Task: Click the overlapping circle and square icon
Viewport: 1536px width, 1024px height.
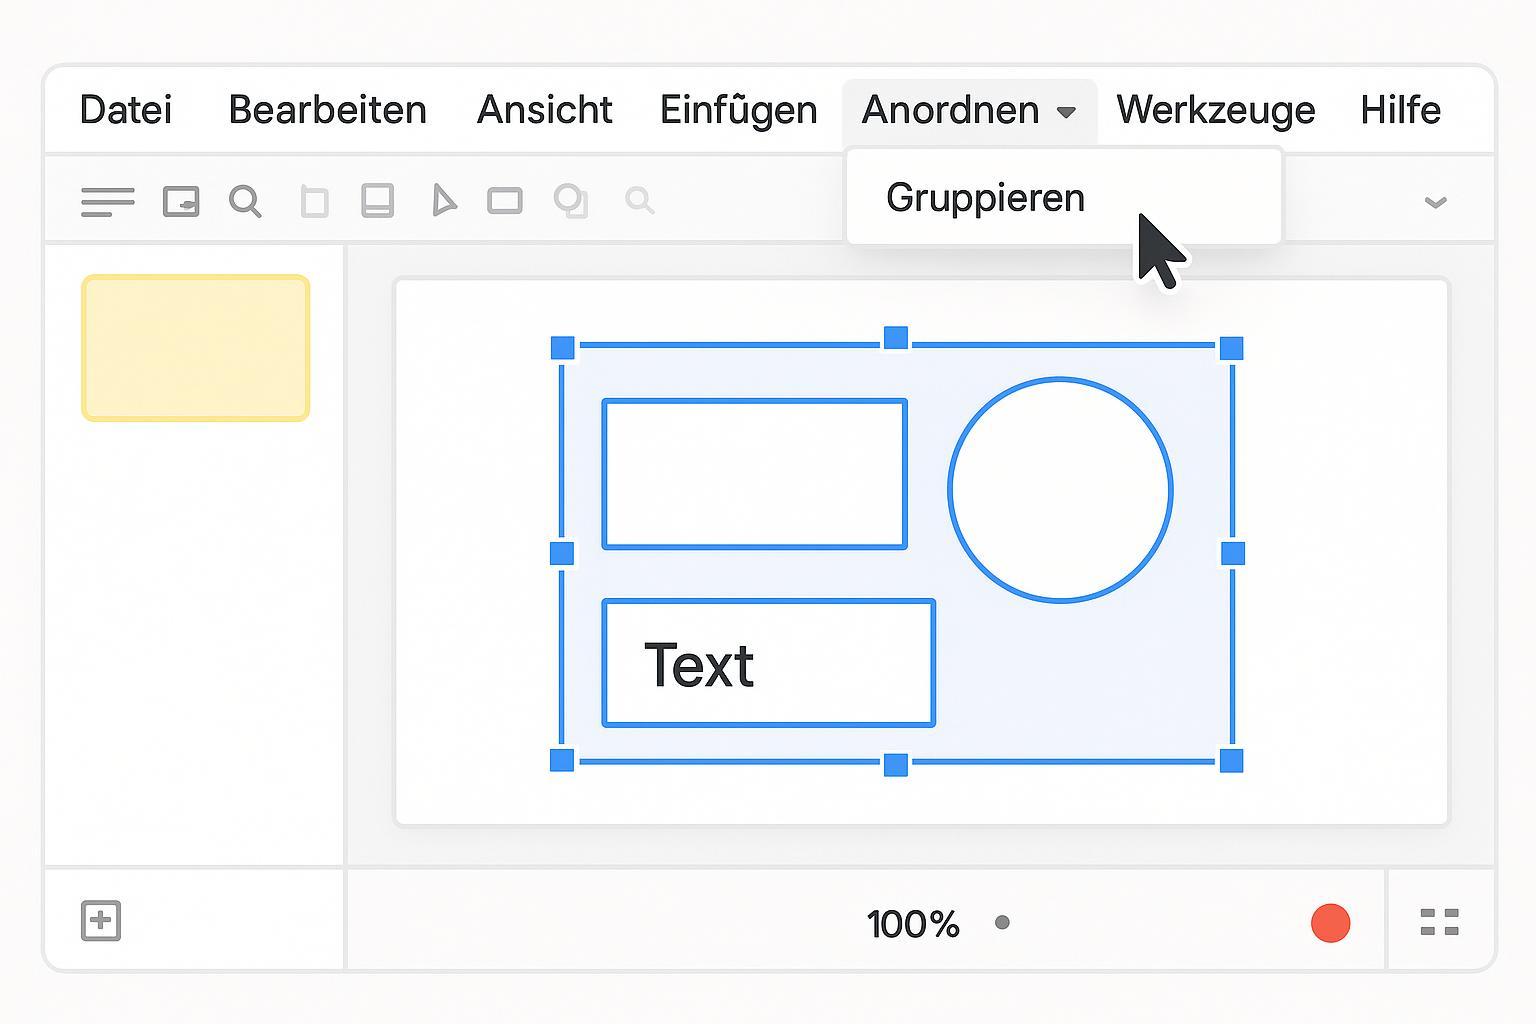Action: [x=571, y=201]
